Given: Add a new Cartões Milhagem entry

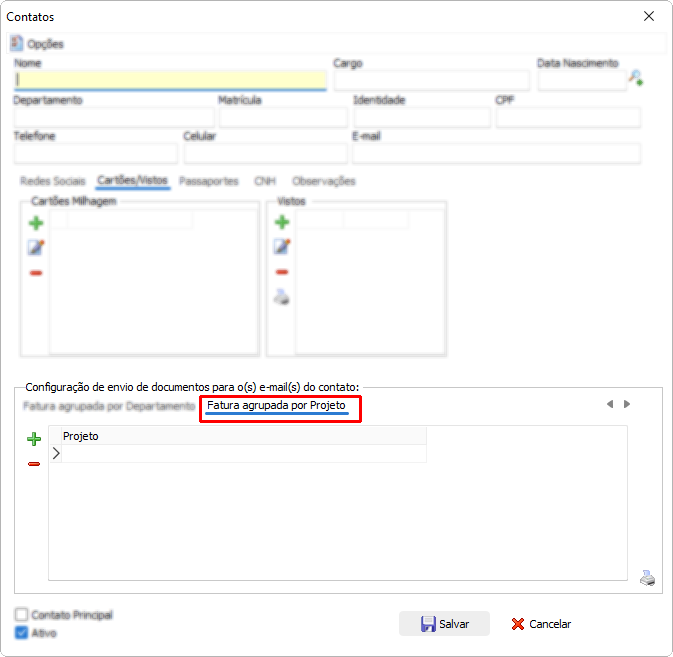Looking at the screenshot, I should [36, 223].
